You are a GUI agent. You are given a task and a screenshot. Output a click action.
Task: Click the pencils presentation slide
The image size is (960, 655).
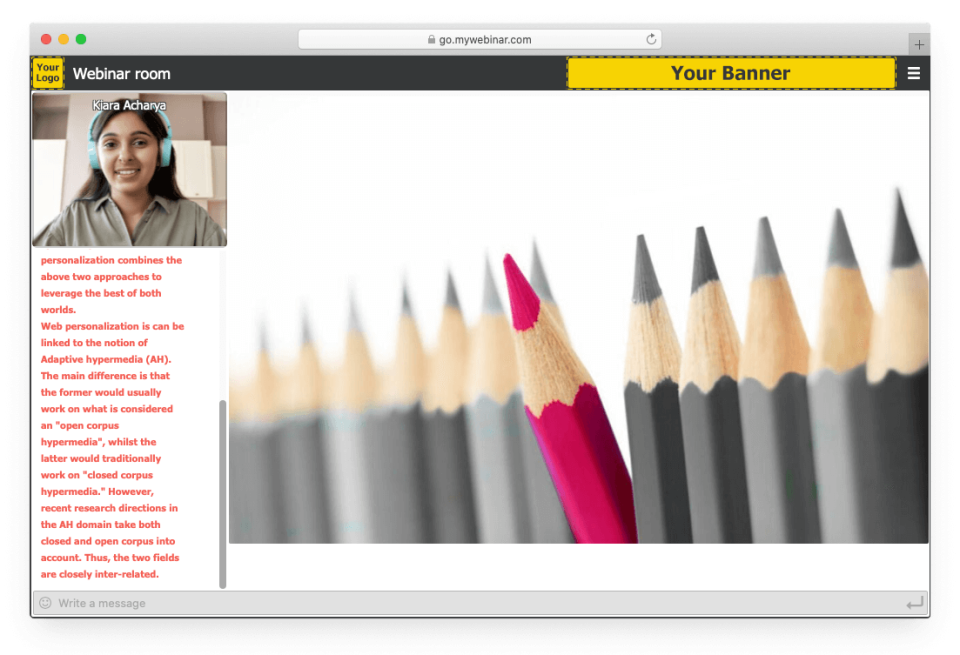pos(579,318)
